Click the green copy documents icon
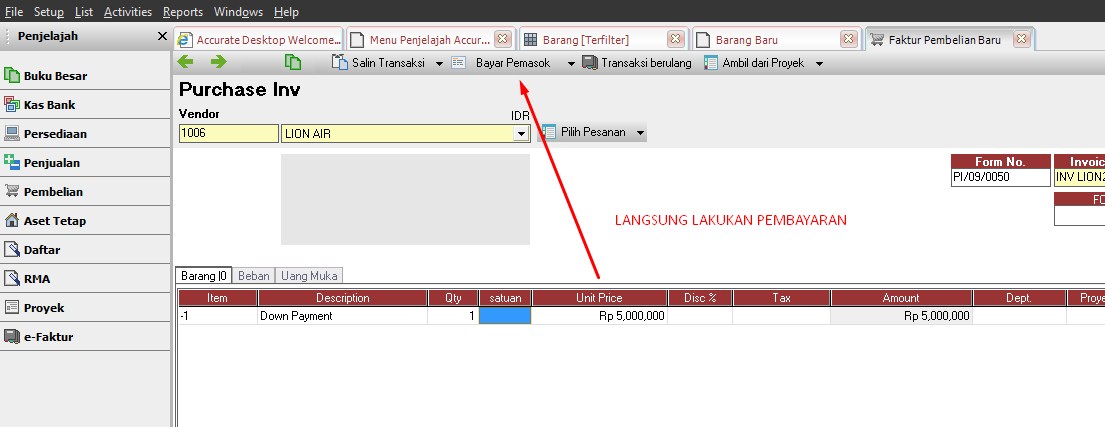This screenshot has height=427, width=1105. [293, 62]
